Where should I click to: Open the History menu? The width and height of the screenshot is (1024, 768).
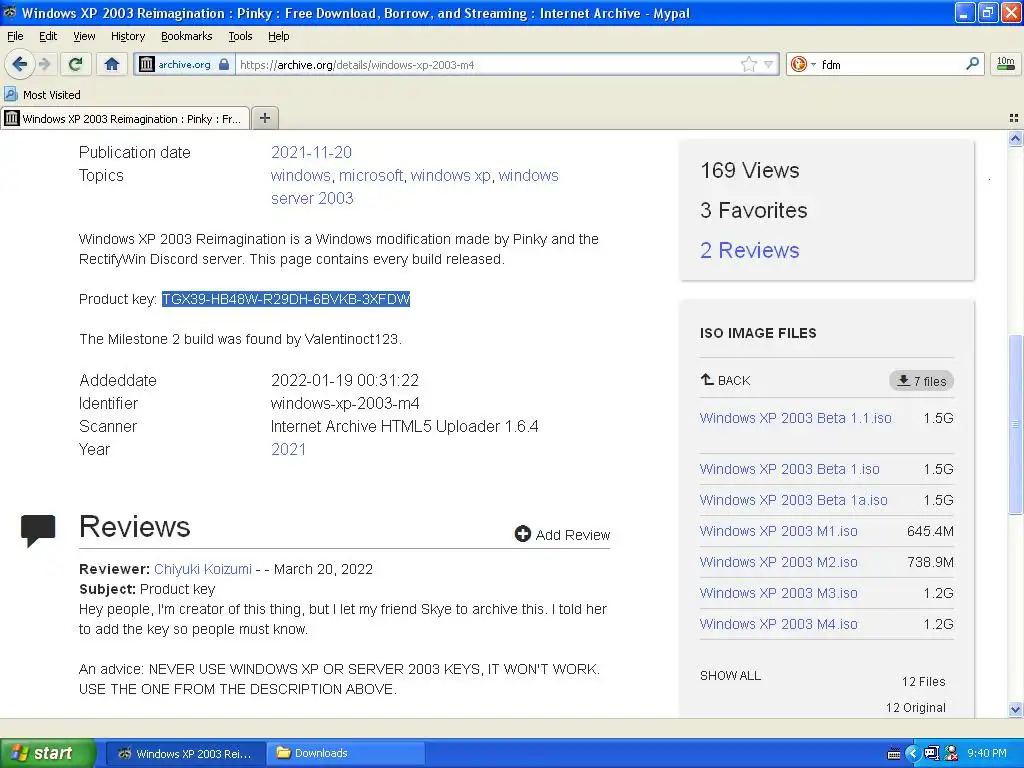click(127, 36)
